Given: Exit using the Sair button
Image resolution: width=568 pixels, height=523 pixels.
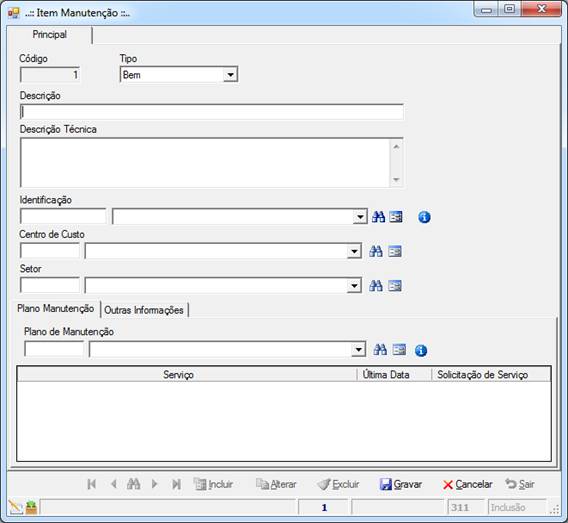Looking at the screenshot, I should pos(520,484).
